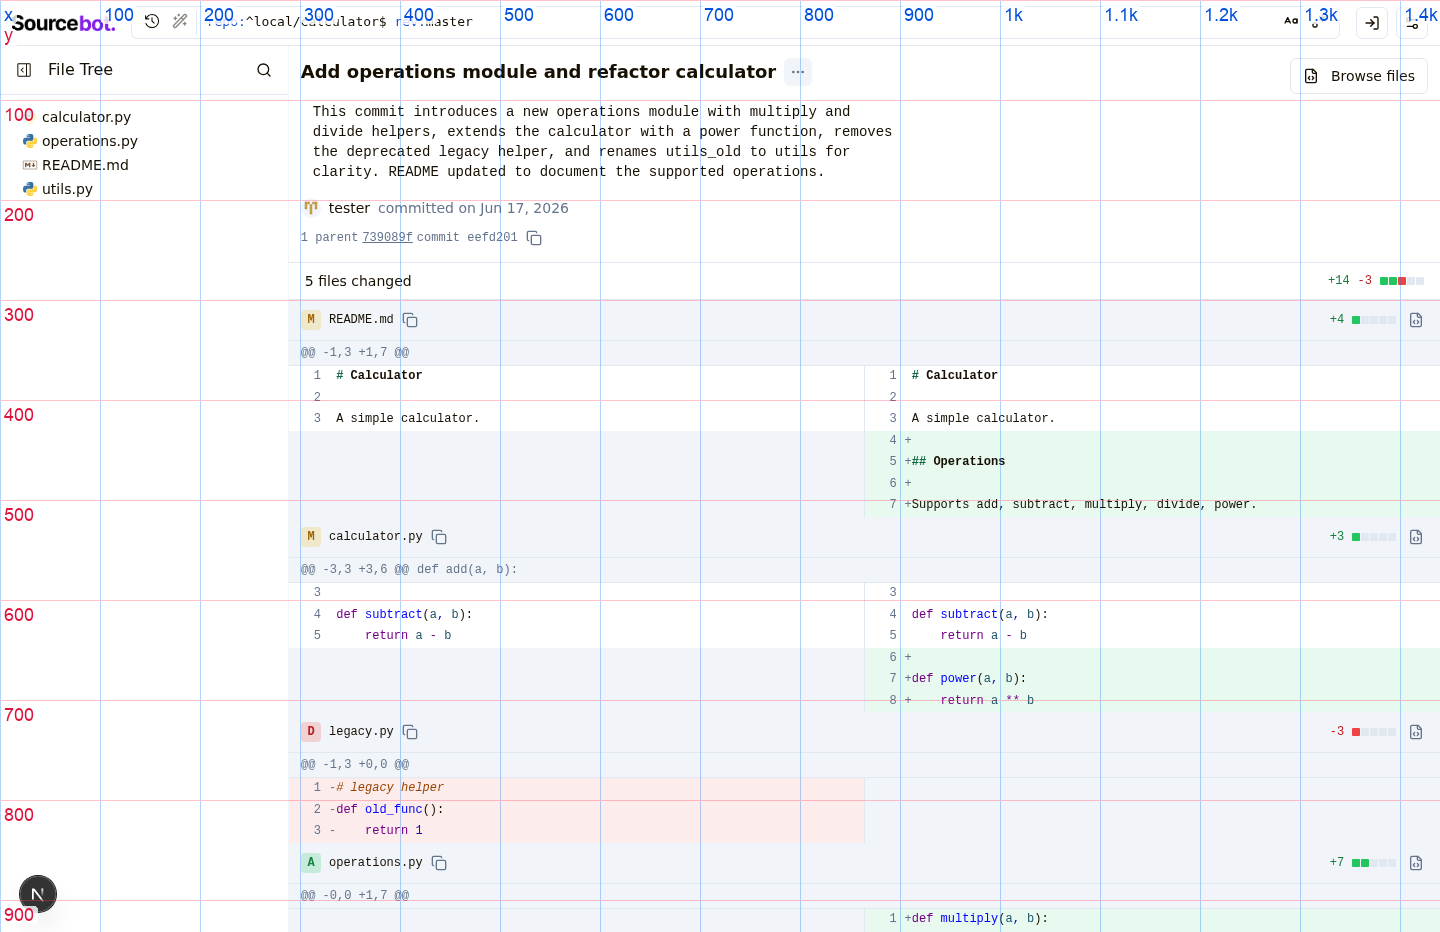The width and height of the screenshot is (1440, 932).
Task: Click README.md diff file header name
Action: 361,320
